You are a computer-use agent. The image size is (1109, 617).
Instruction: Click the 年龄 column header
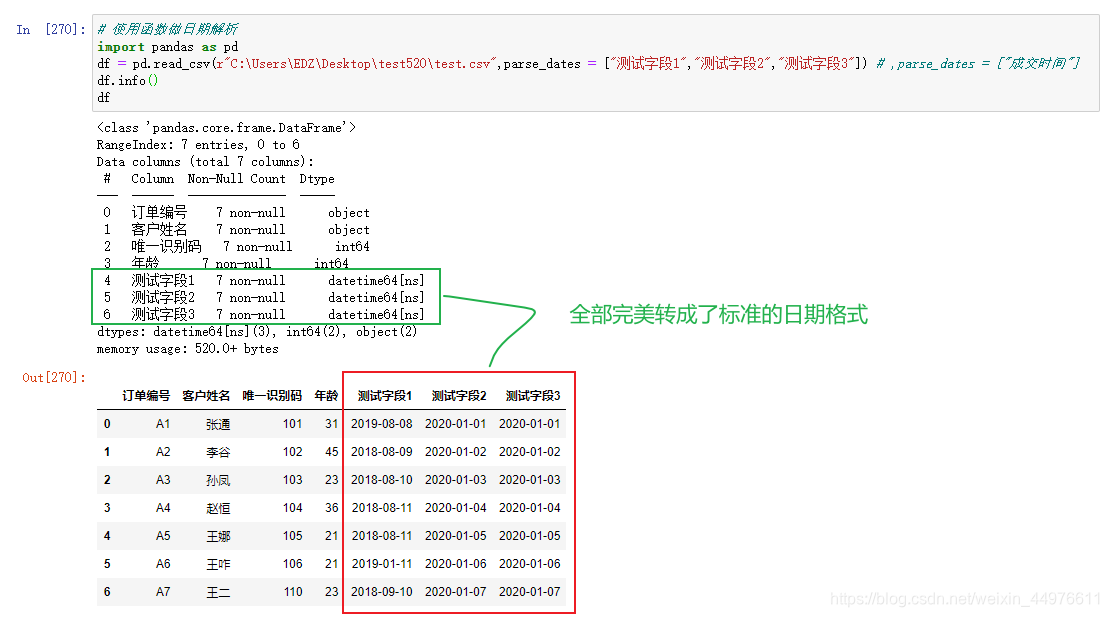click(326, 396)
